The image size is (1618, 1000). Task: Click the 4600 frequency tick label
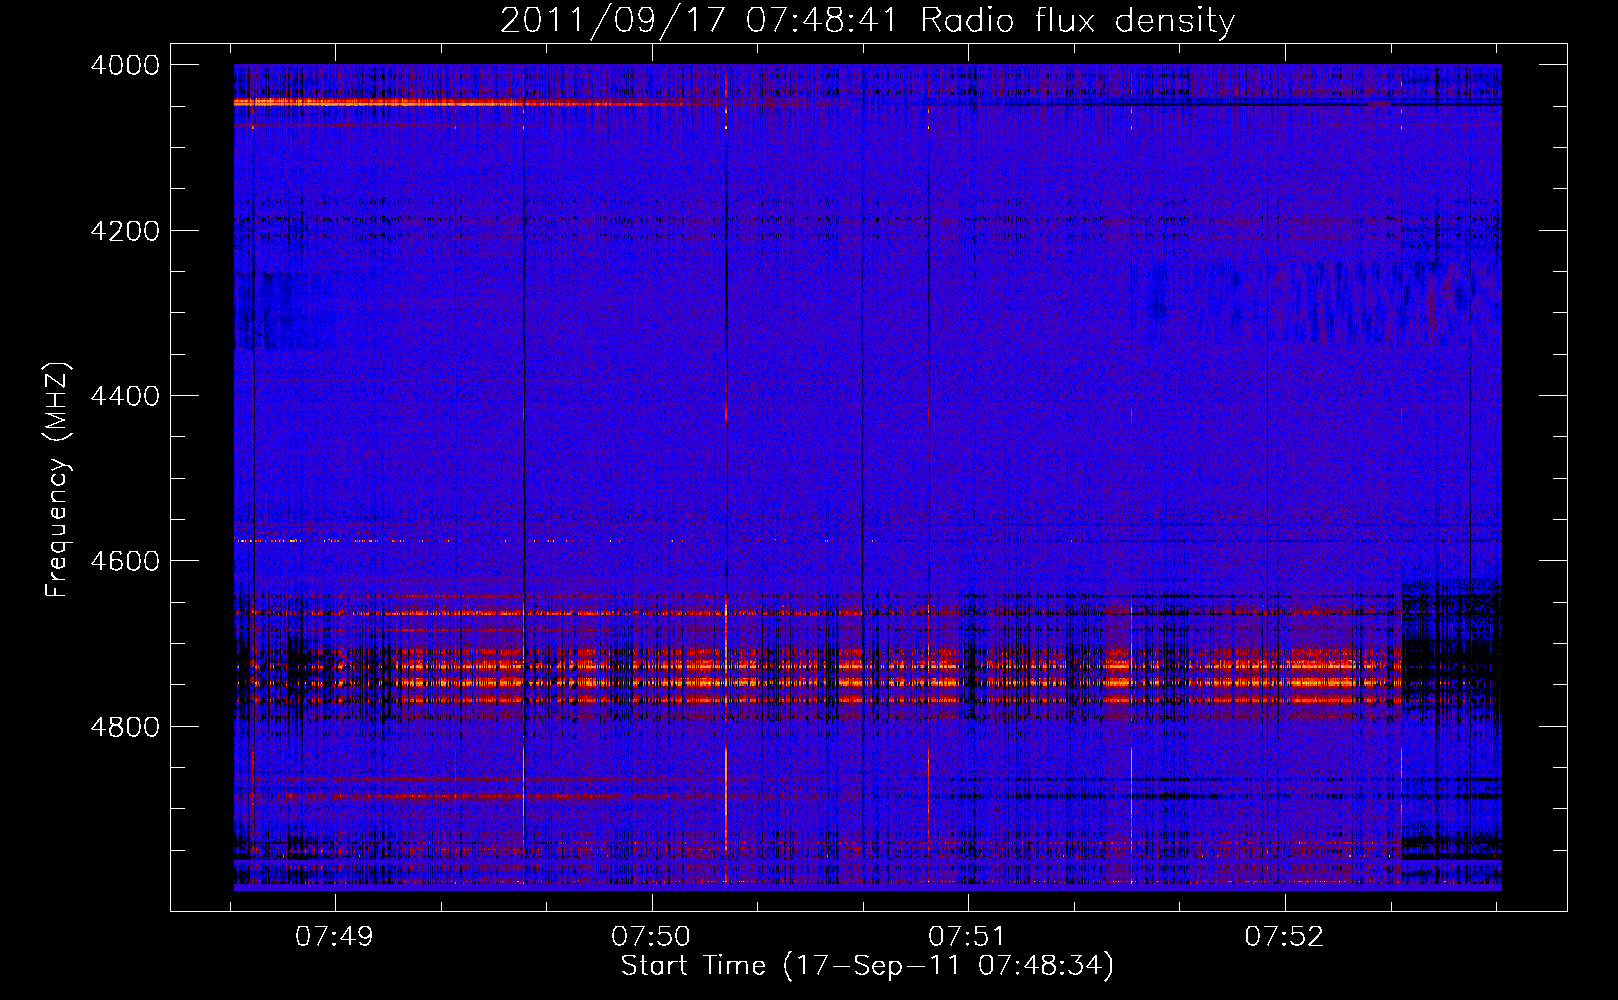pyautogui.click(x=125, y=561)
